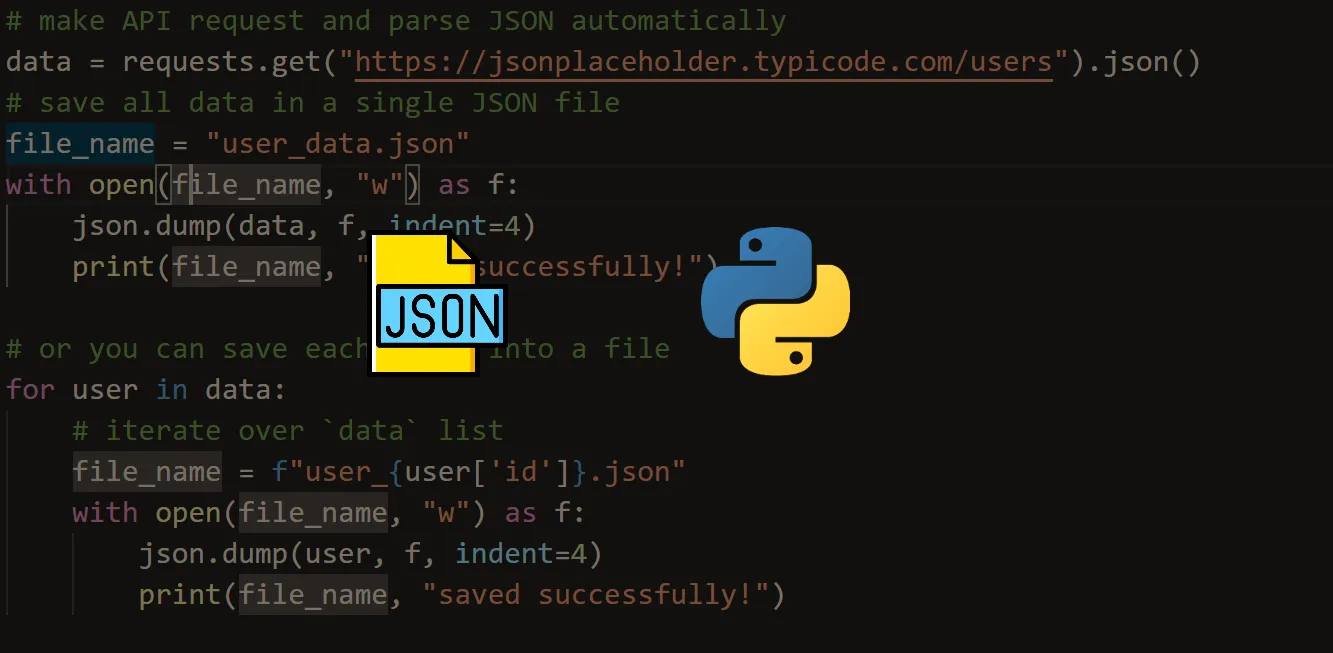Select the highlighted file_name variable definition
1333x653 pixels.
[x=80, y=143]
